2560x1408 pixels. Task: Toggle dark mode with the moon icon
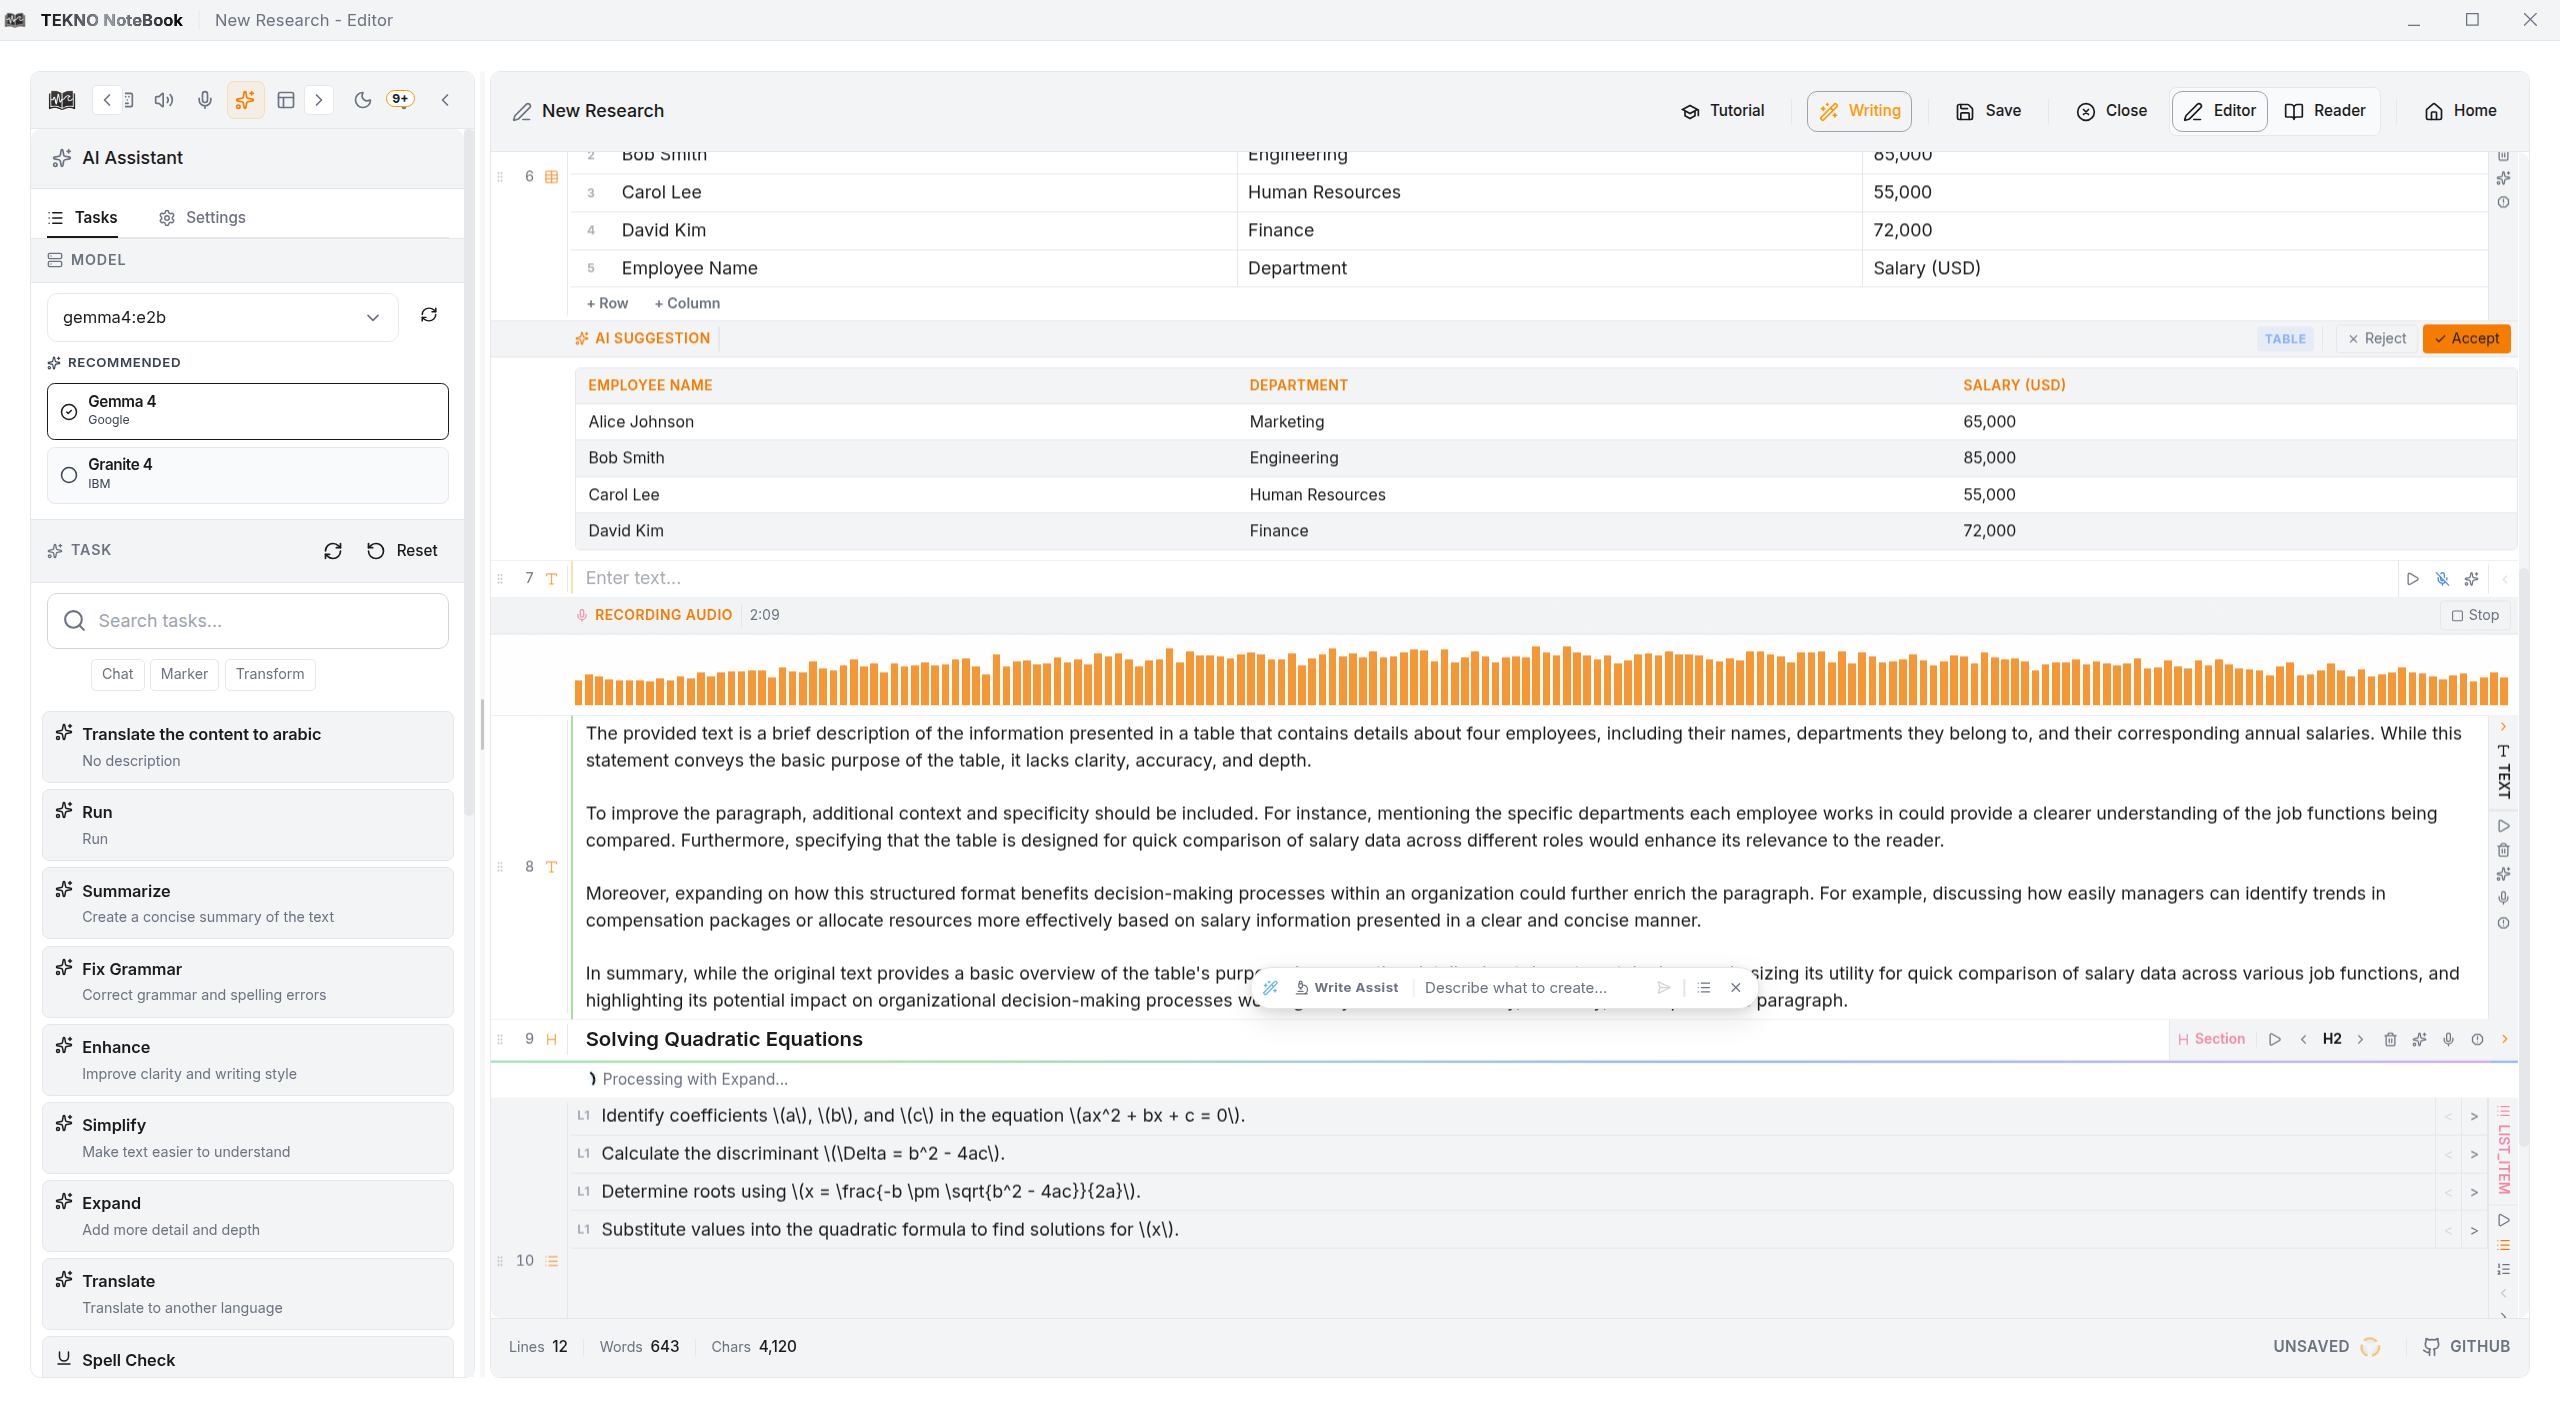point(362,100)
